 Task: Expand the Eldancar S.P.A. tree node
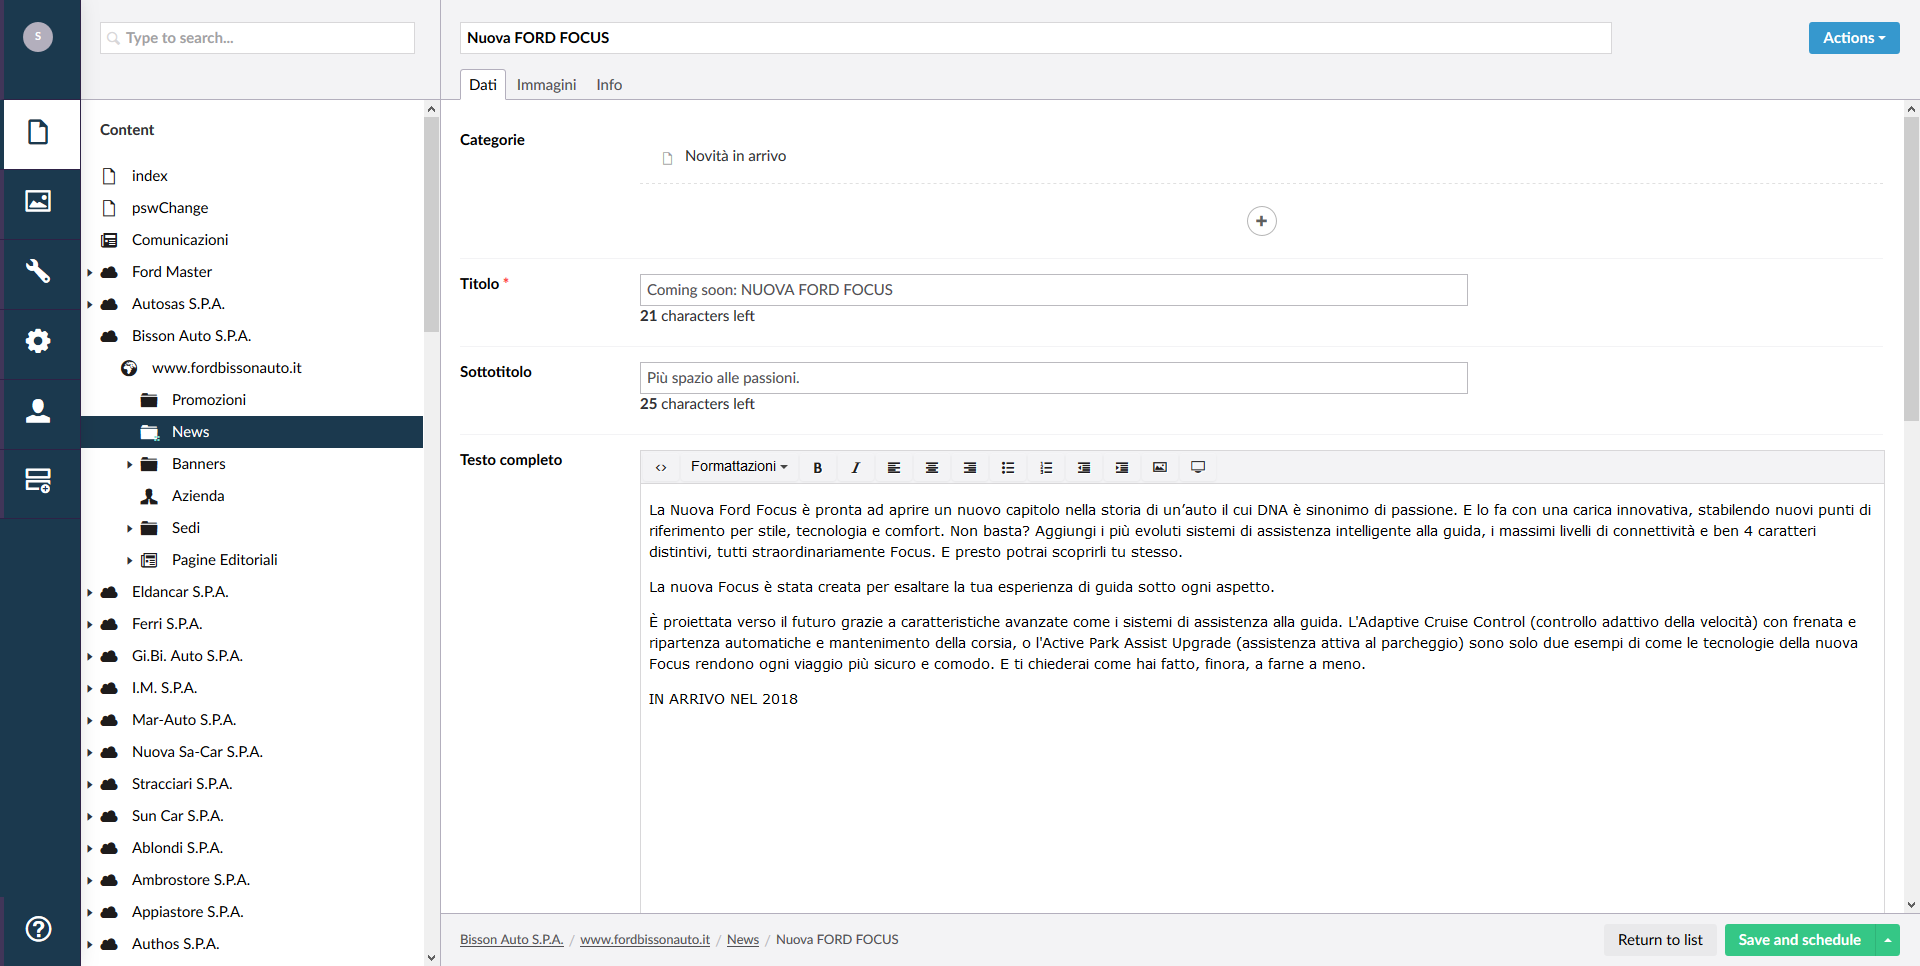point(90,592)
